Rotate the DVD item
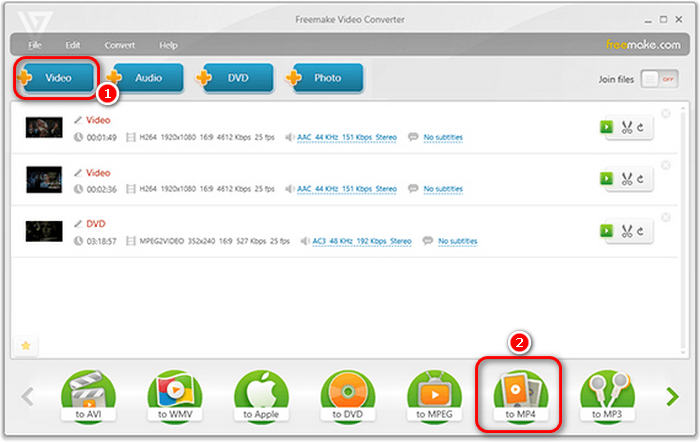The width and height of the screenshot is (700, 442). [641, 231]
